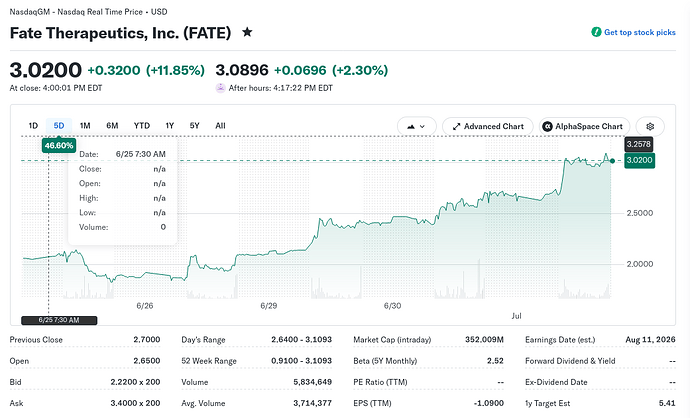Click the EPS (TTM) value -1.0900
The image size is (690, 418).
488,403
